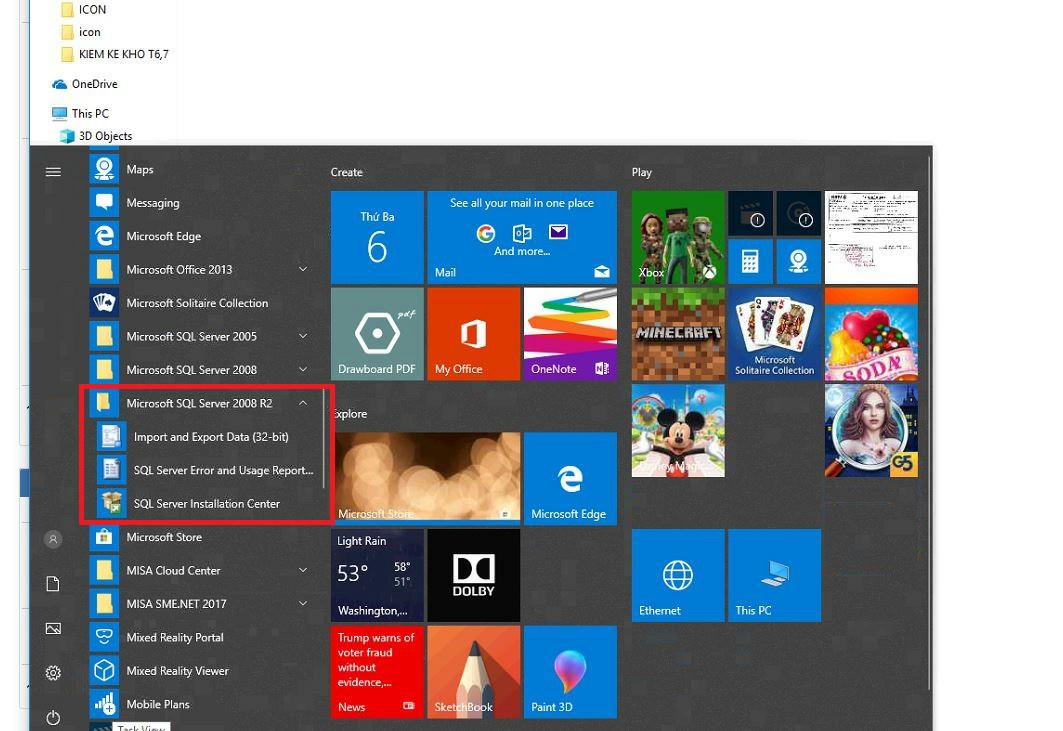Image resolution: width=1063 pixels, height=731 pixels.
Task: Open the Drawboard PDF tile
Action: 377,334
